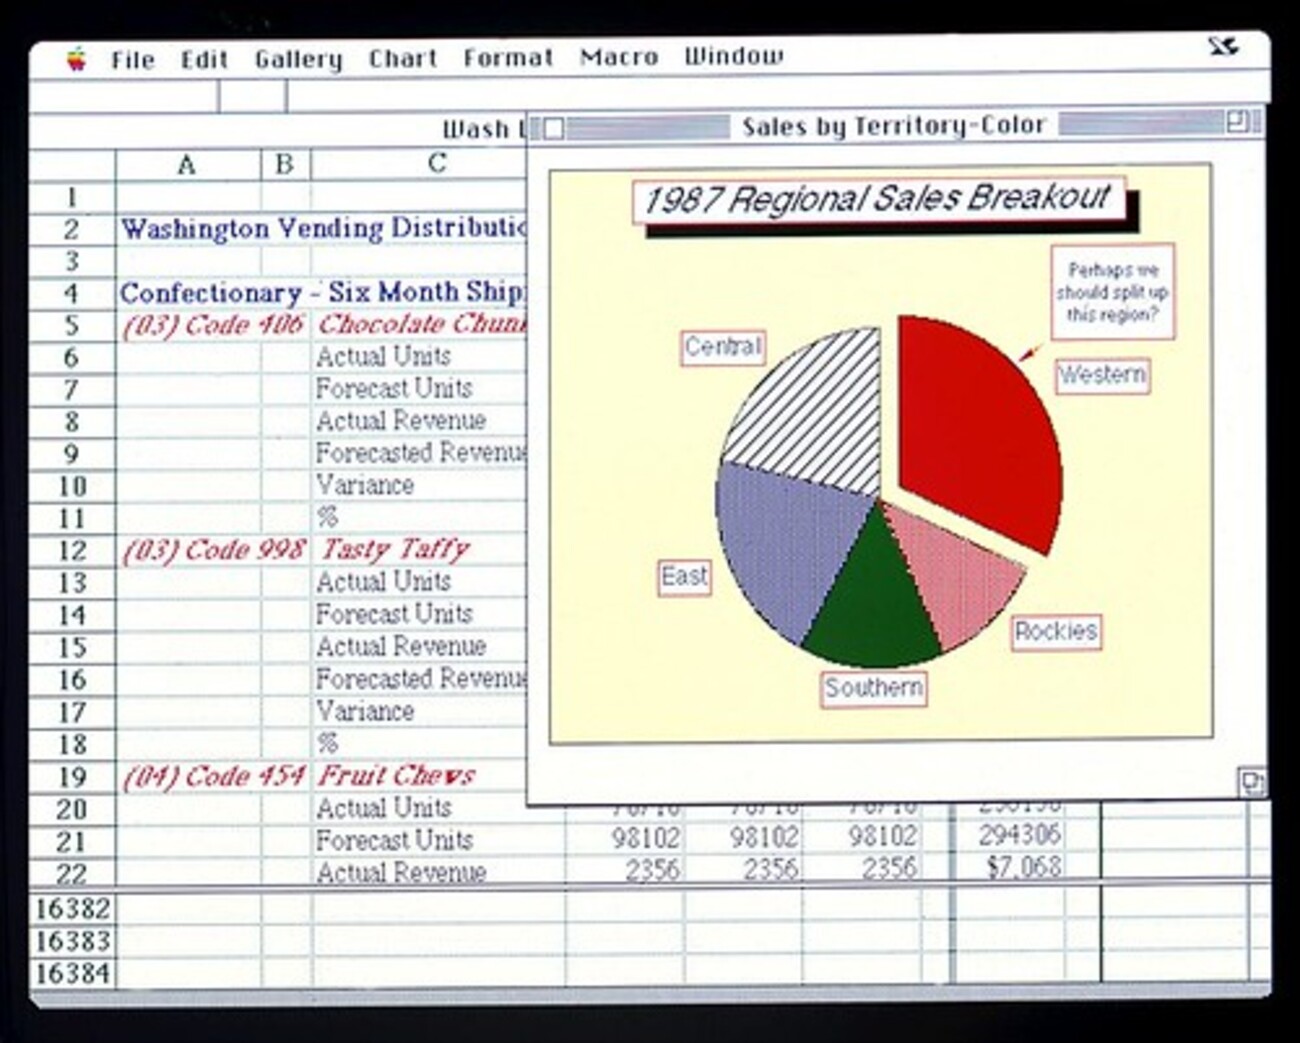The height and width of the screenshot is (1043, 1300).
Task: Click the East label on the chart
Action: 684,577
